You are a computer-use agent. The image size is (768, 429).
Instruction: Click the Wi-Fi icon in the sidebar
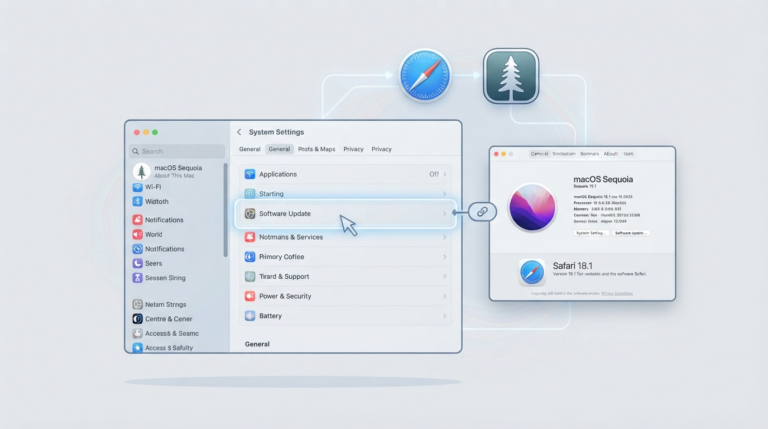pos(138,187)
